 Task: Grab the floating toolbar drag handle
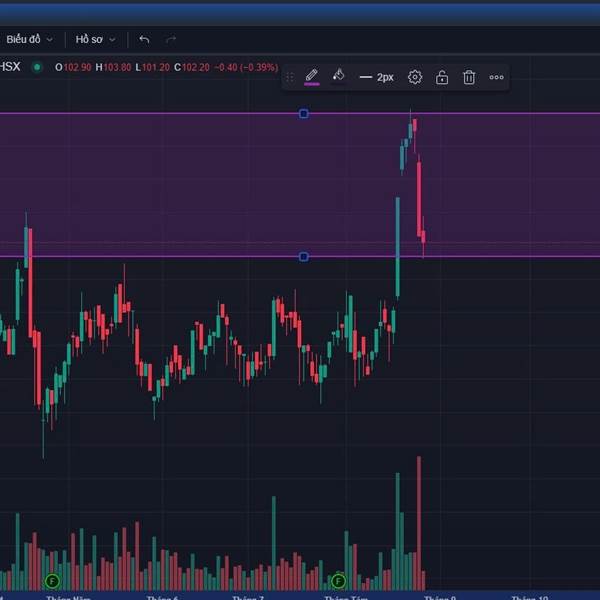coord(290,77)
